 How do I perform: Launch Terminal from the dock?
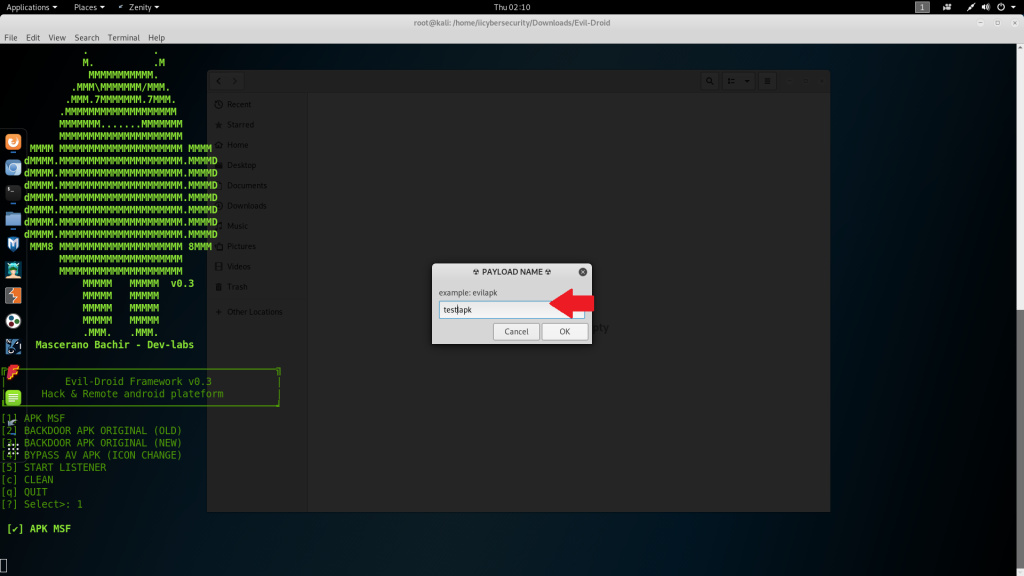pyautogui.click(x=13, y=192)
